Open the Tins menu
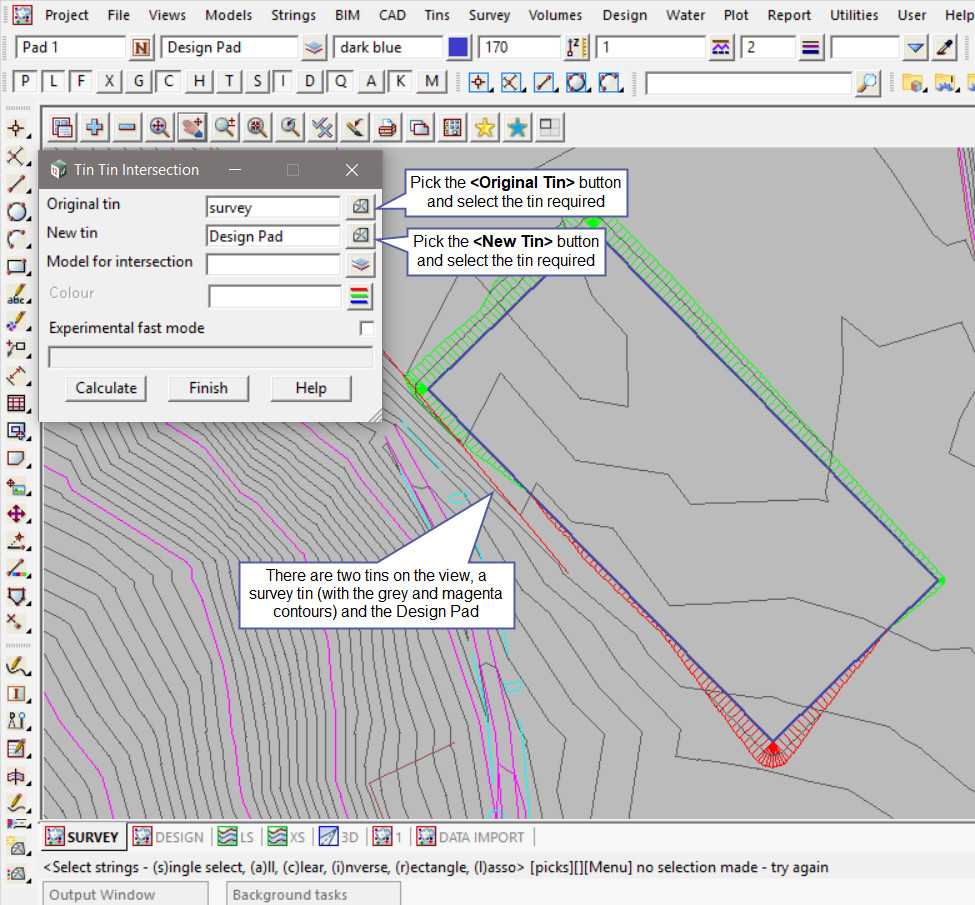Image resolution: width=975 pixels, height=905 pixels. coord(436,15)
